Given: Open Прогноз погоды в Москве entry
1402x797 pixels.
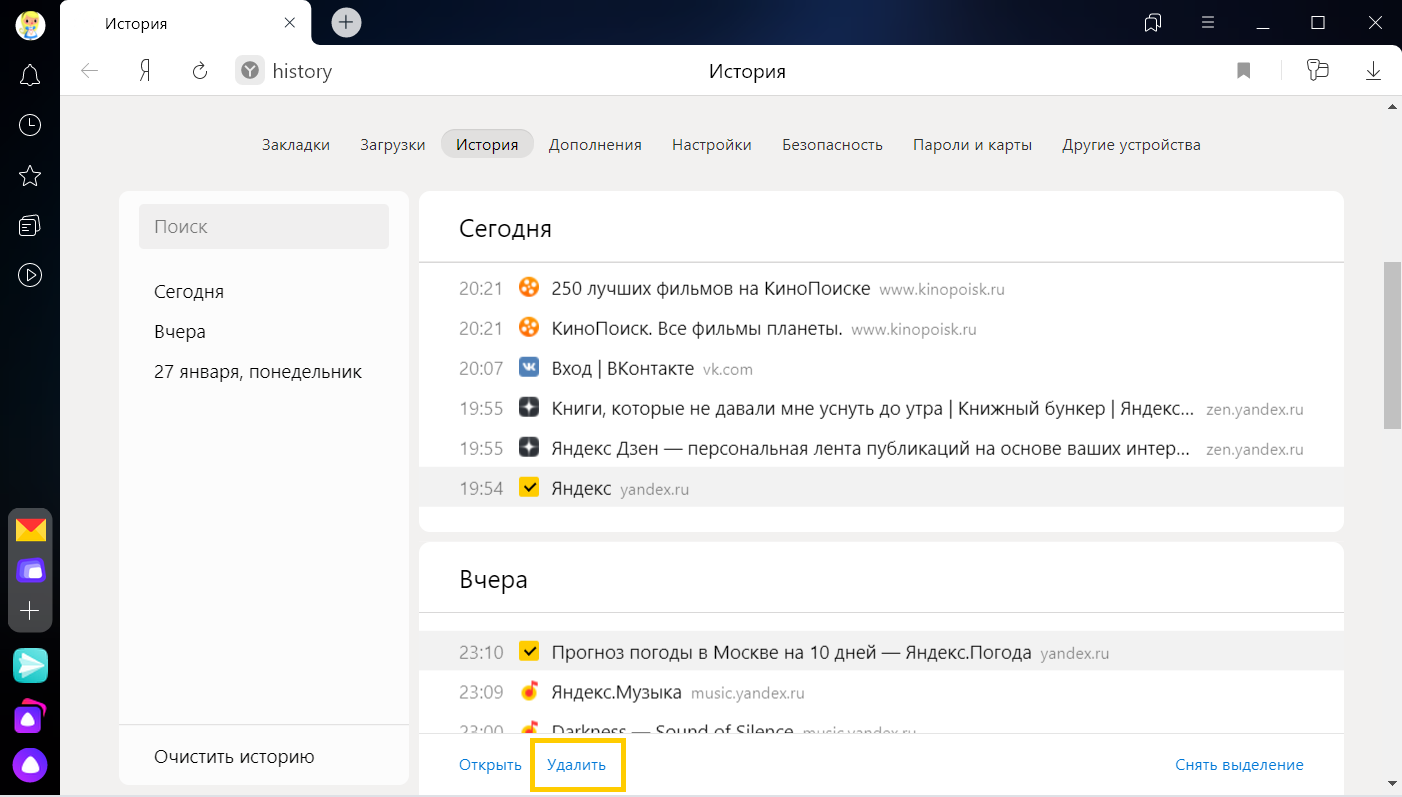Looking at the screenshot, I should (791, 653).
